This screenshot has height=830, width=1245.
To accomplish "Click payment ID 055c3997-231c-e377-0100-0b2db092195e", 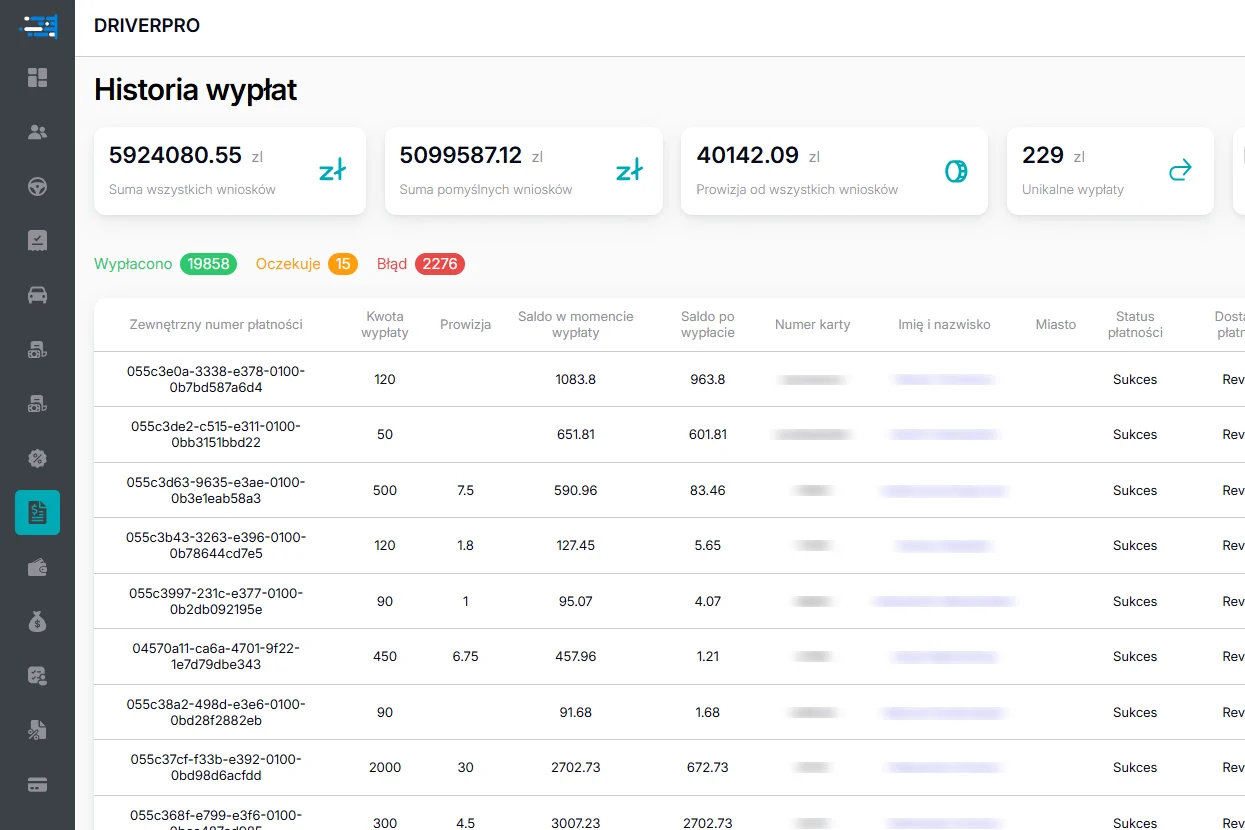I will pyautogui.click(x=216, y=601).
